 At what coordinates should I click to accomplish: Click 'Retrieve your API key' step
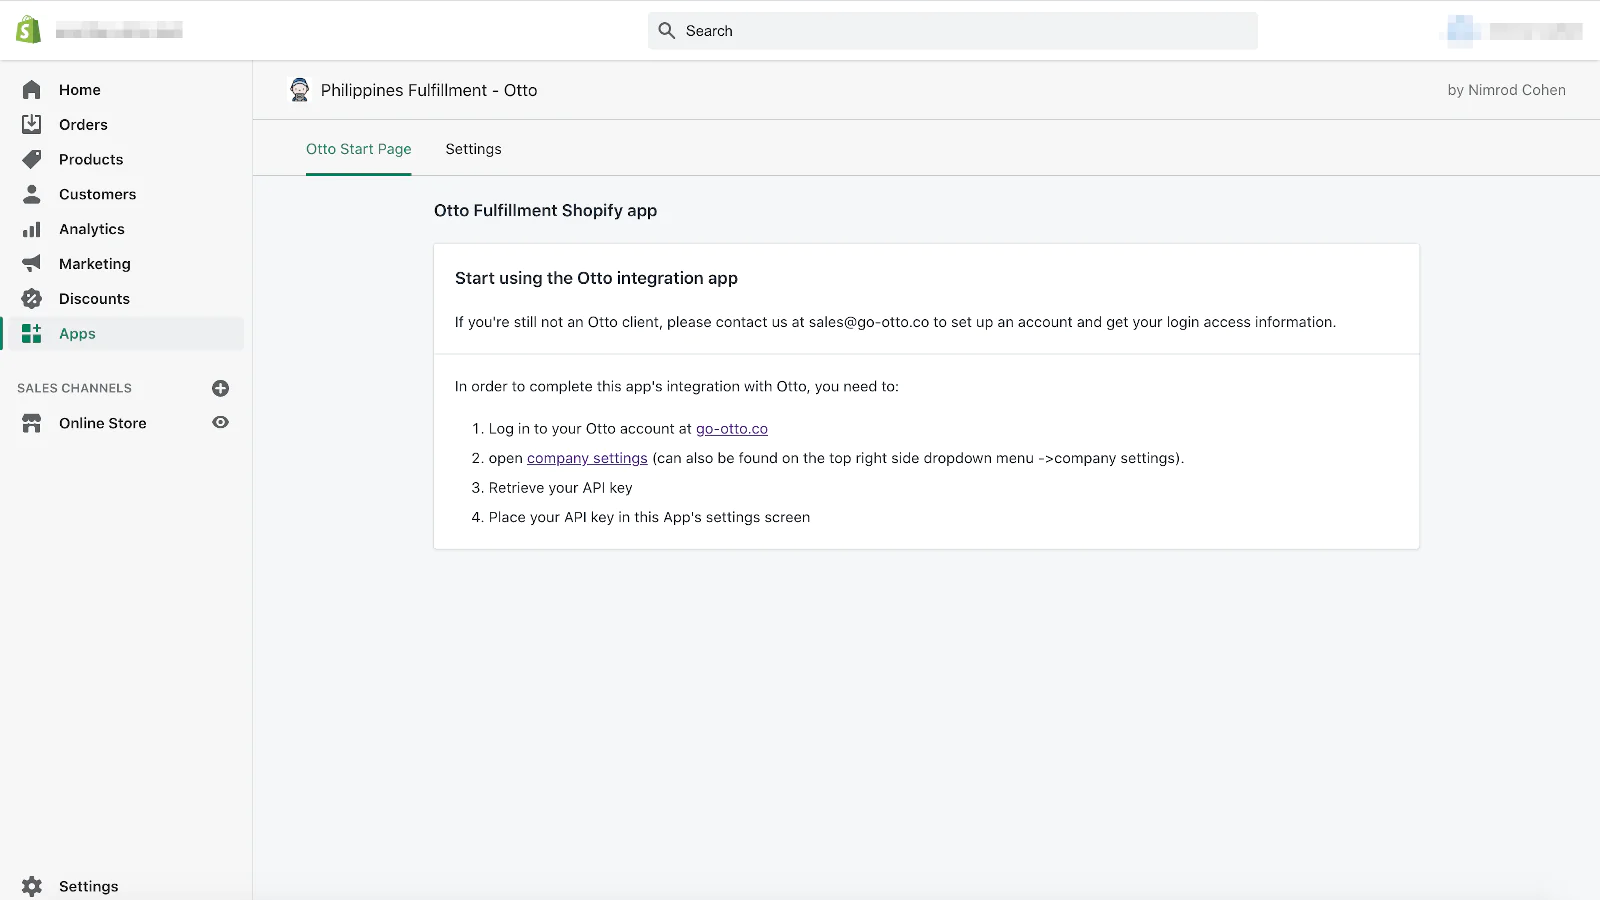click(x=561, y=488)
